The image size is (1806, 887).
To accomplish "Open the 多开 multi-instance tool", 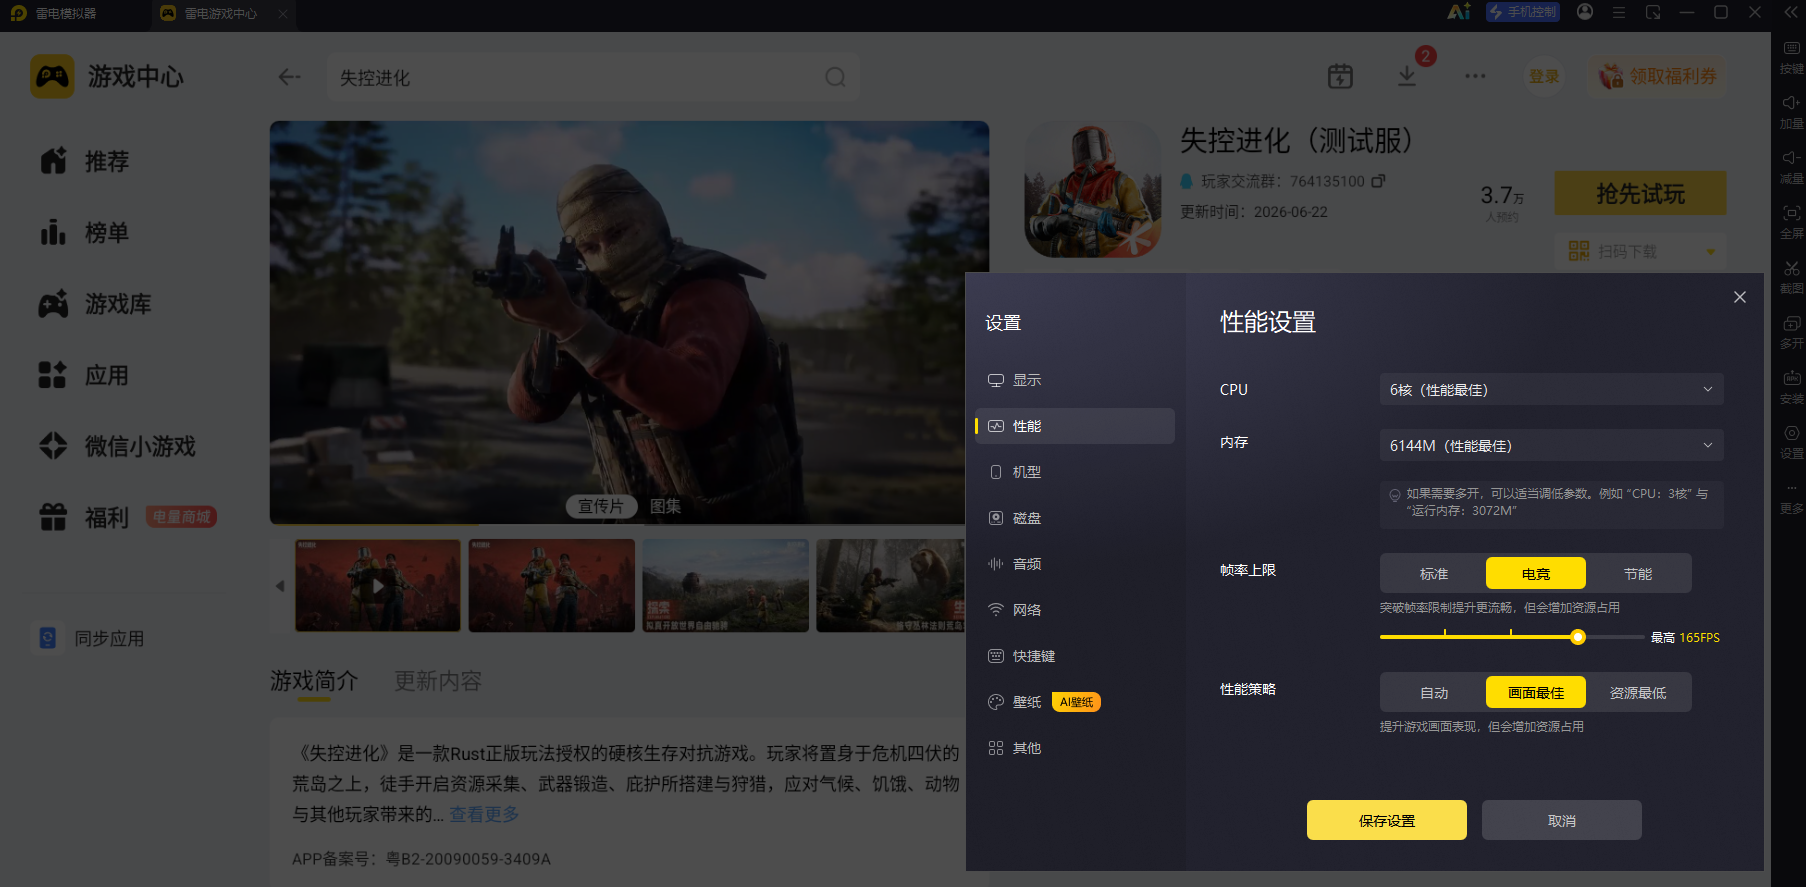I will click(1791, 332).
